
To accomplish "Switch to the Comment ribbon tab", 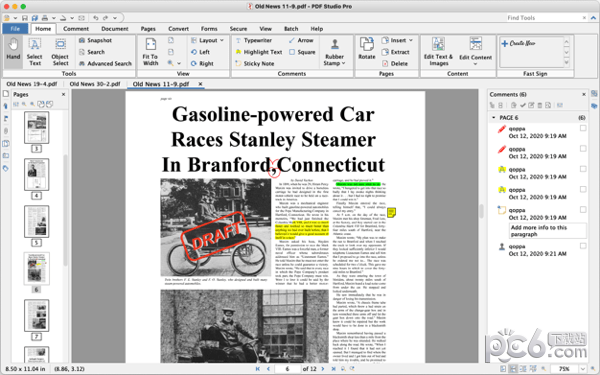I will (76, 29).
